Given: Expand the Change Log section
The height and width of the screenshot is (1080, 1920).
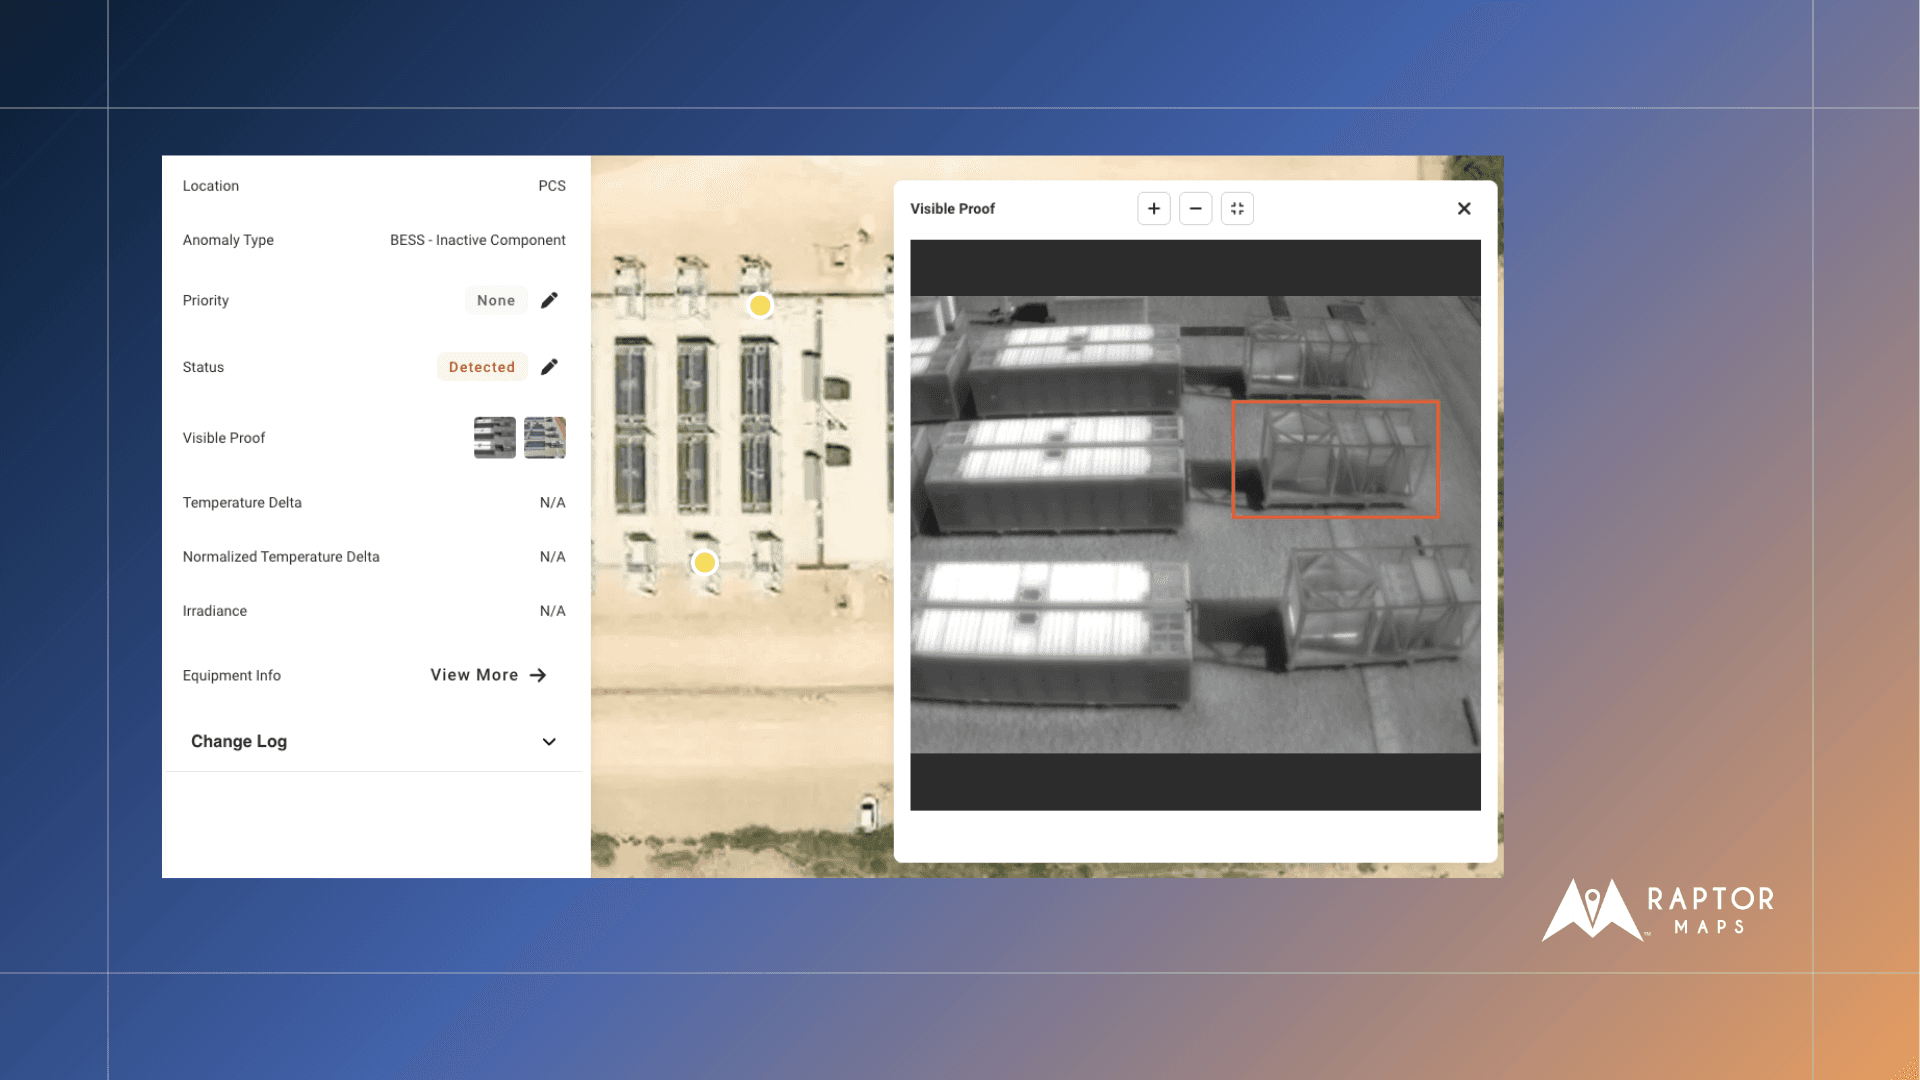Looking at the screenshot, I should point(239,741).
